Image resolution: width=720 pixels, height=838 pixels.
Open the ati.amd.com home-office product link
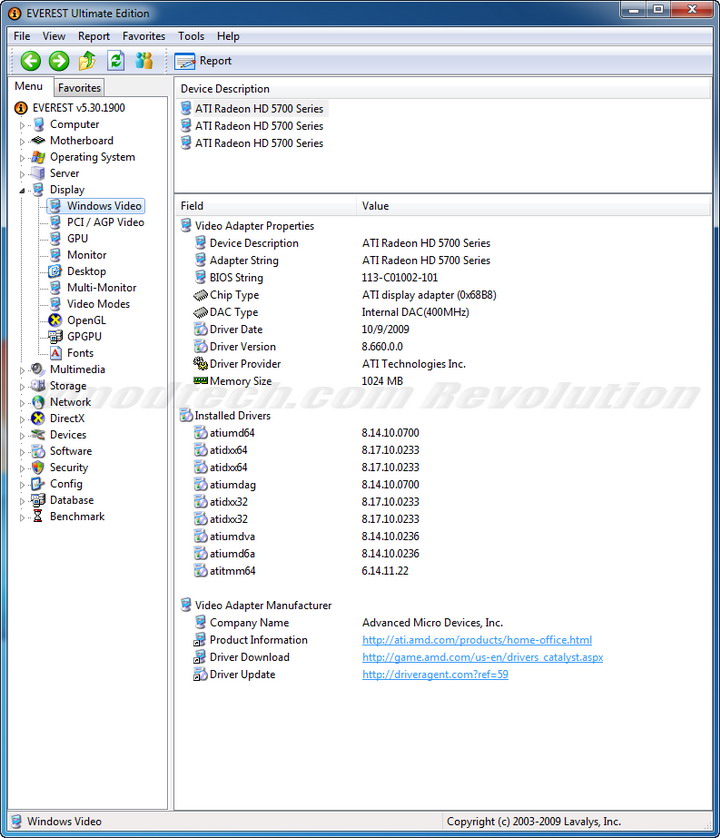point(477,640)
